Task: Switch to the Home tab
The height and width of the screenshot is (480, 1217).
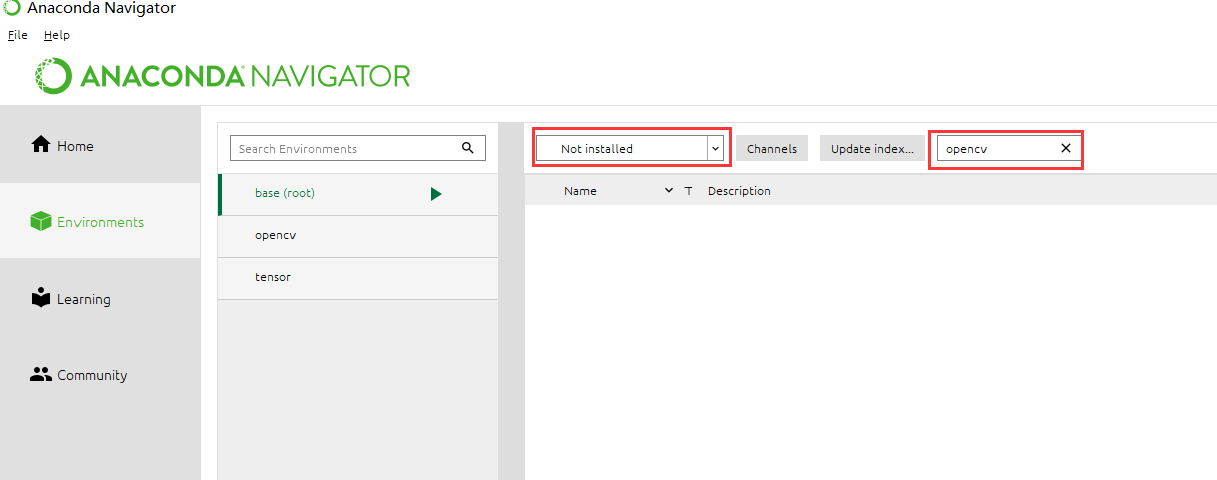Action: 100,146
